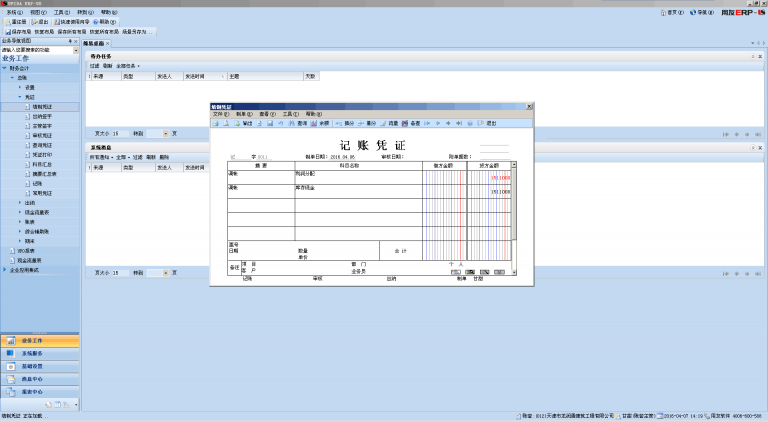Click the 重注册 toolbar button
The width and height of the screenshot is (768, 422).
click(16, 22)
